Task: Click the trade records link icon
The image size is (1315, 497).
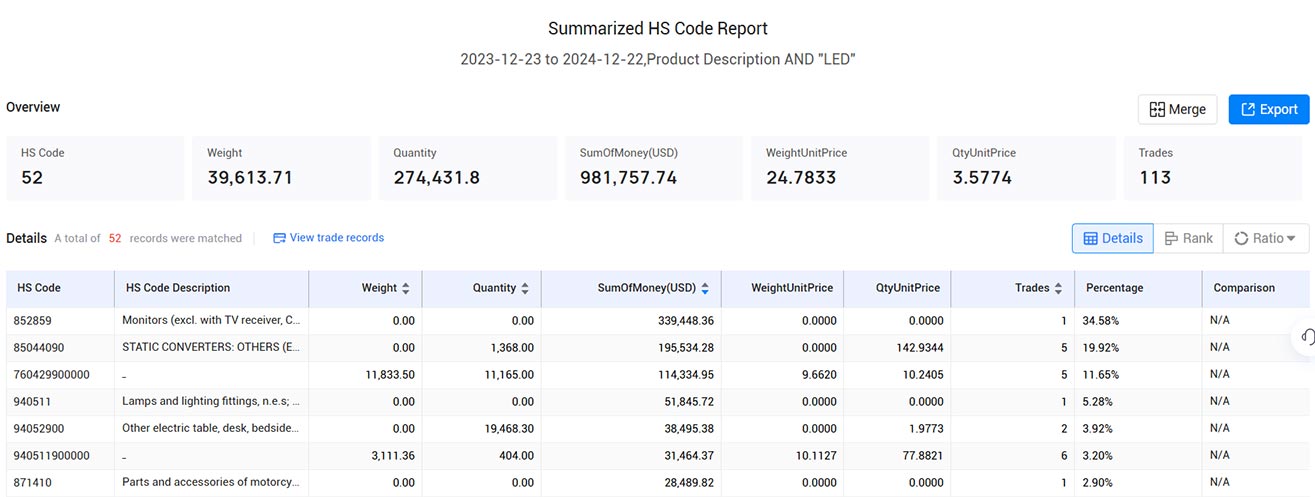Action: coord(279,238)
